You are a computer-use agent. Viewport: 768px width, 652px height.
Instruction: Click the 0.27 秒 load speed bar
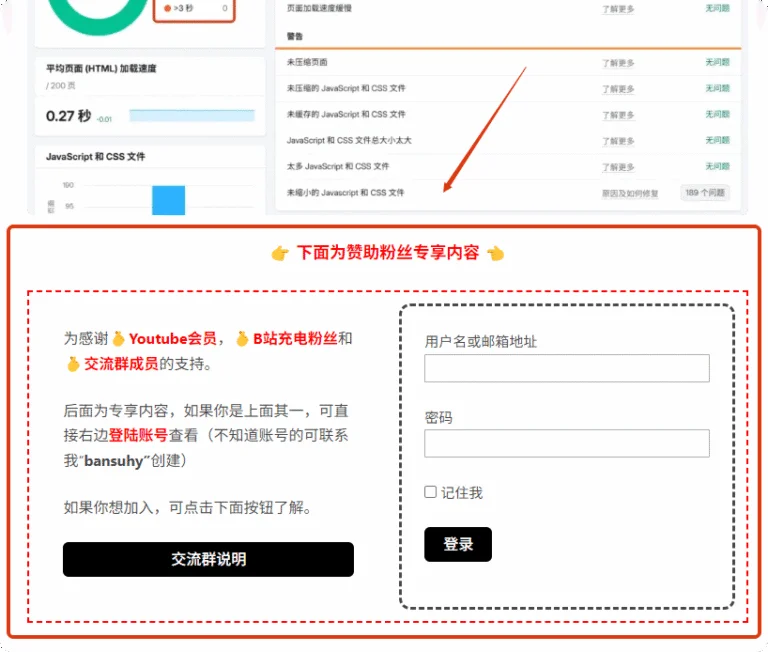190,116
